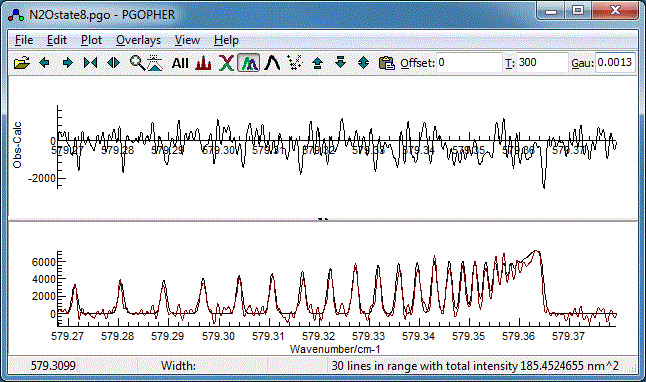The width and height of the screenshot is (646, 382).
Task: Click the black single-peak lineshape icon
Action: [272, 63]
